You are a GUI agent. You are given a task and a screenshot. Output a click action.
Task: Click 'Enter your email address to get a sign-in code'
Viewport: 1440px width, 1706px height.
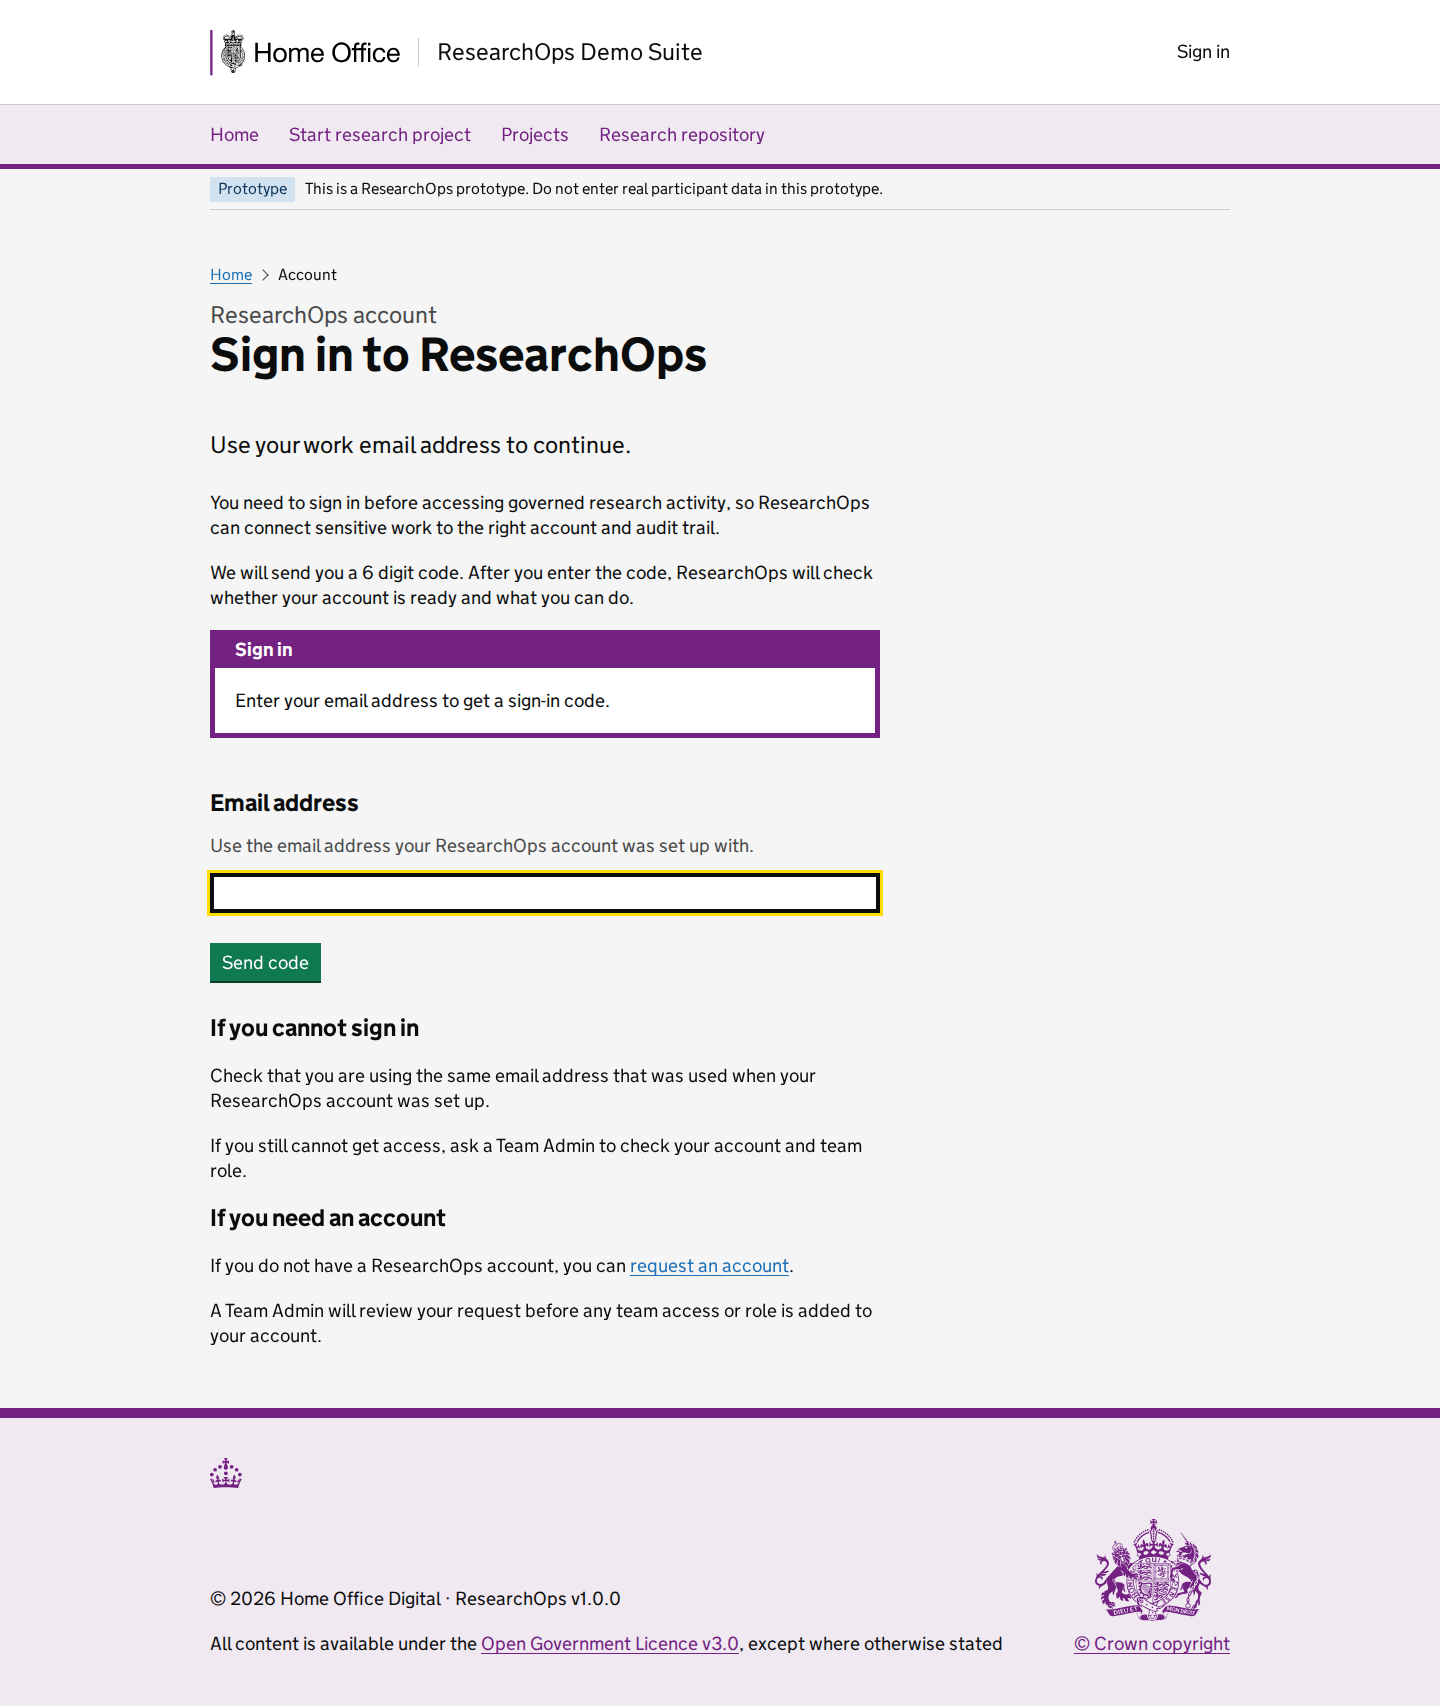[x=422, y=701]
